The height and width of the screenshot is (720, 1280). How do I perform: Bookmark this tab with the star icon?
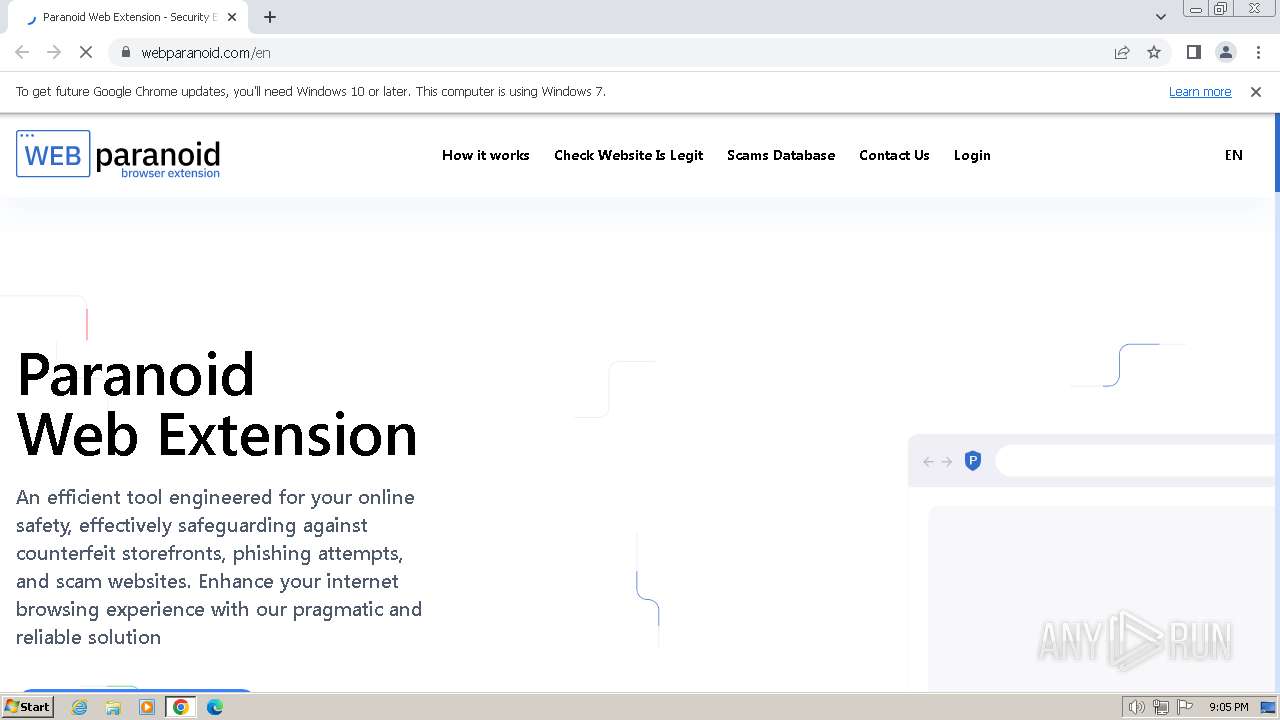1154,52
